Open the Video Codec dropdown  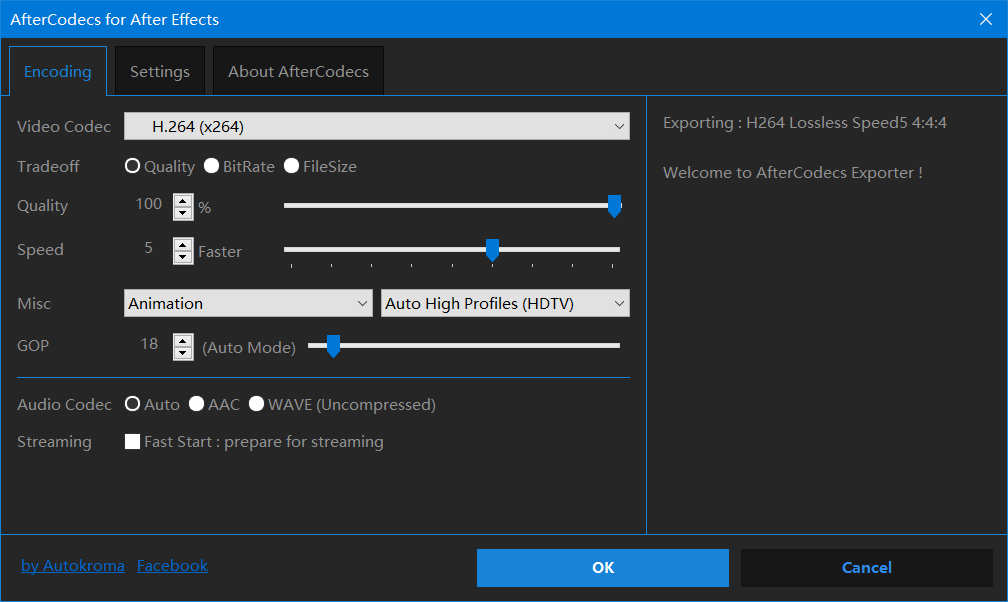pyautogui.click(x=377, y=126)
